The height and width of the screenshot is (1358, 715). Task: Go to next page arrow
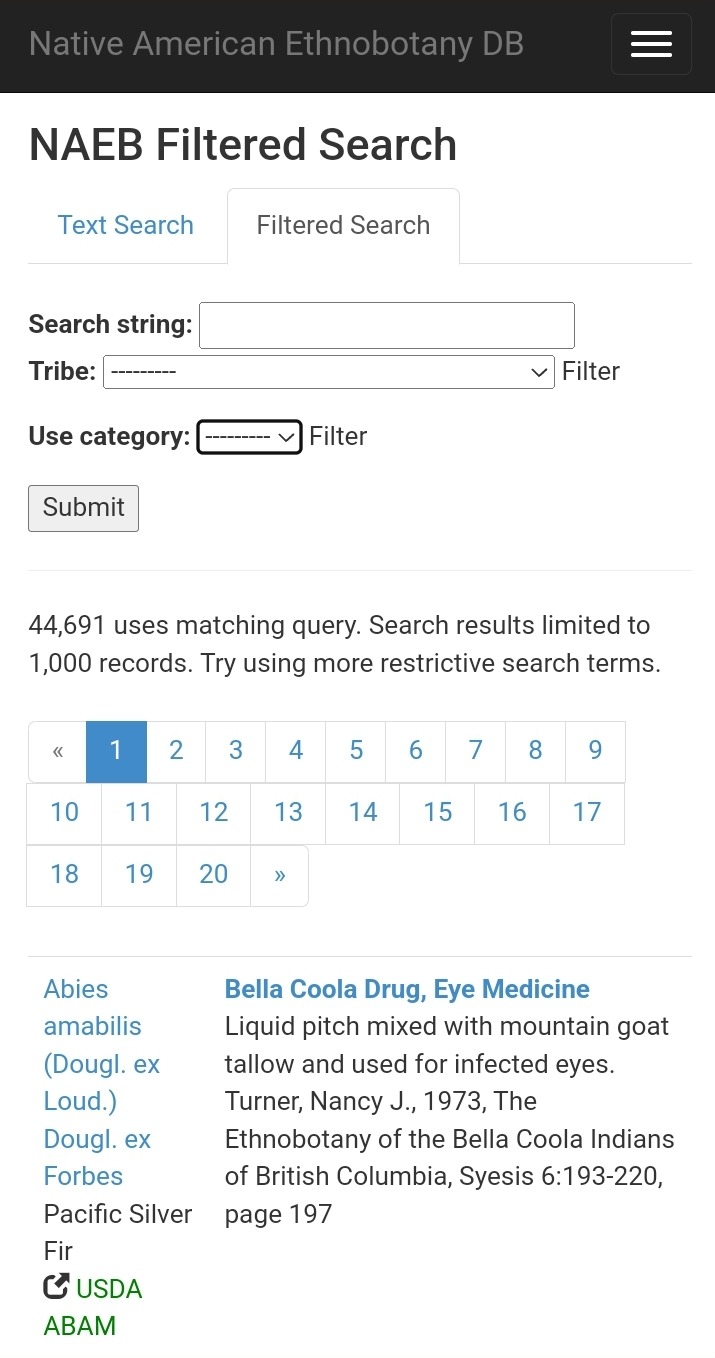[279, 875]
